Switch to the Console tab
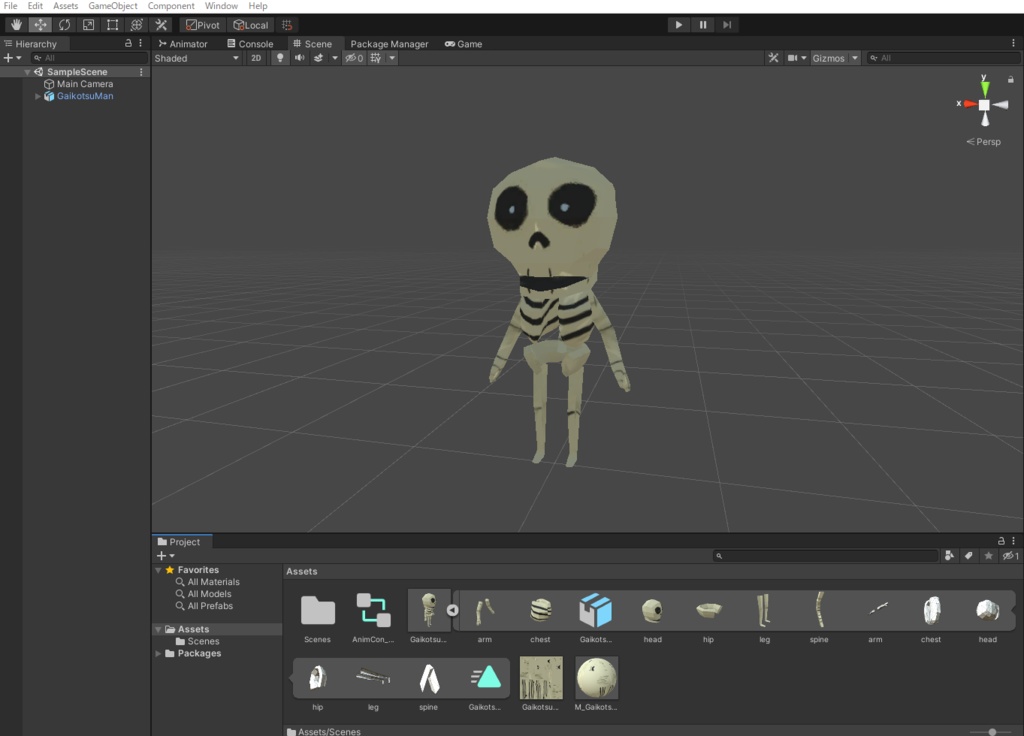 coord(250,44)
